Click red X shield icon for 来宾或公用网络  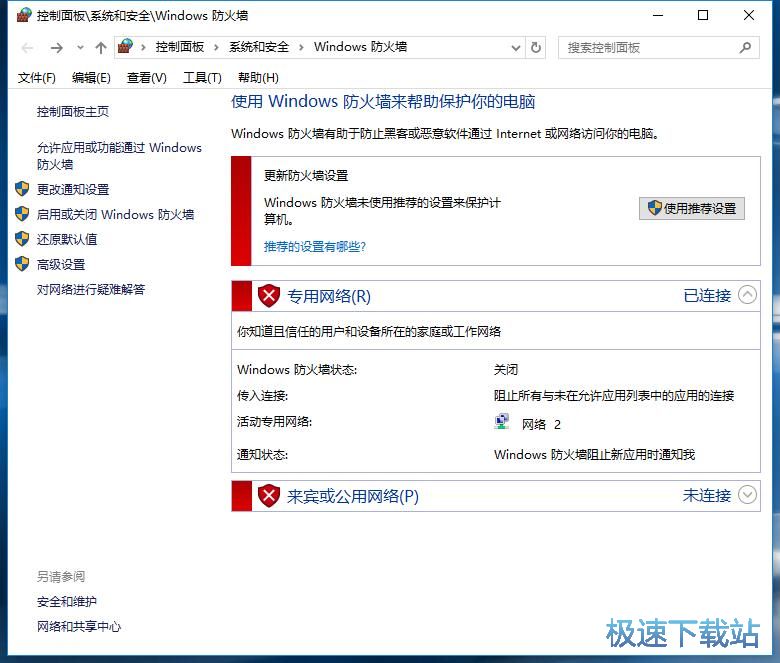tap(269, 496)
